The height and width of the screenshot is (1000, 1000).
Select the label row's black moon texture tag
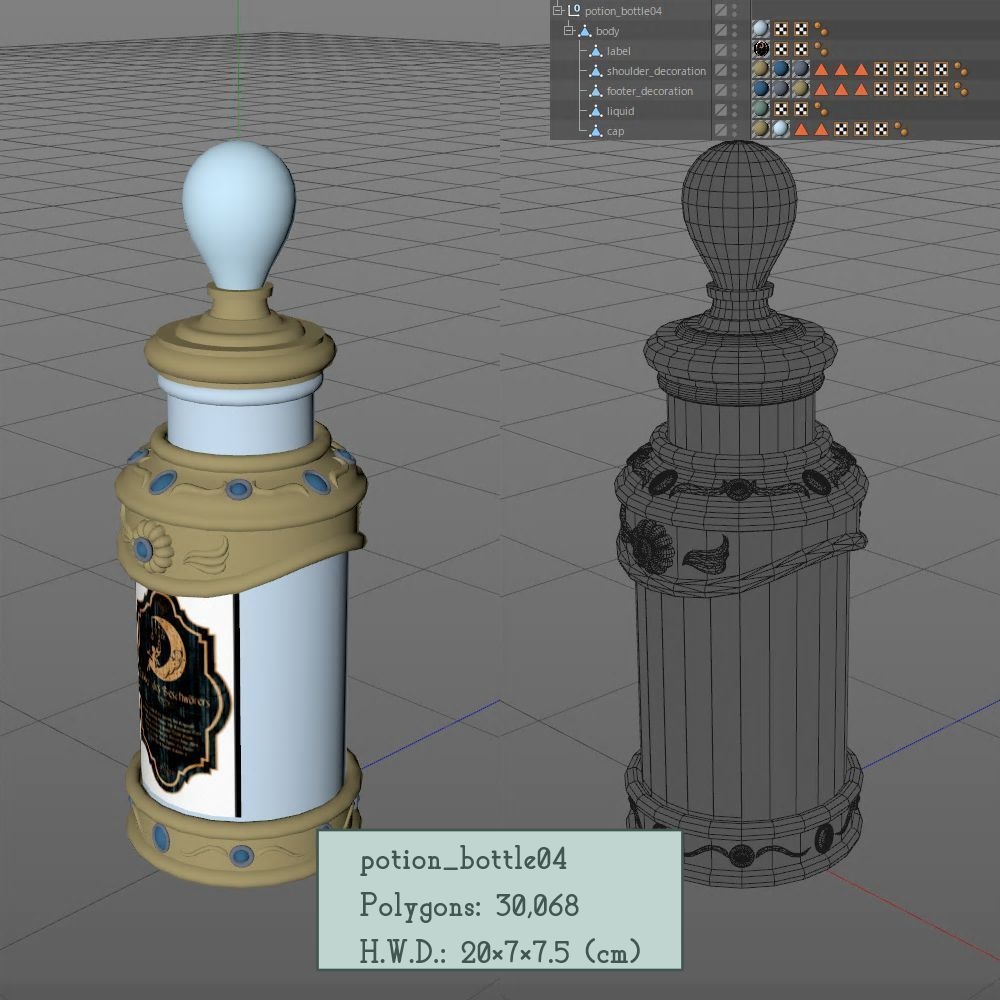pos(760,49)
